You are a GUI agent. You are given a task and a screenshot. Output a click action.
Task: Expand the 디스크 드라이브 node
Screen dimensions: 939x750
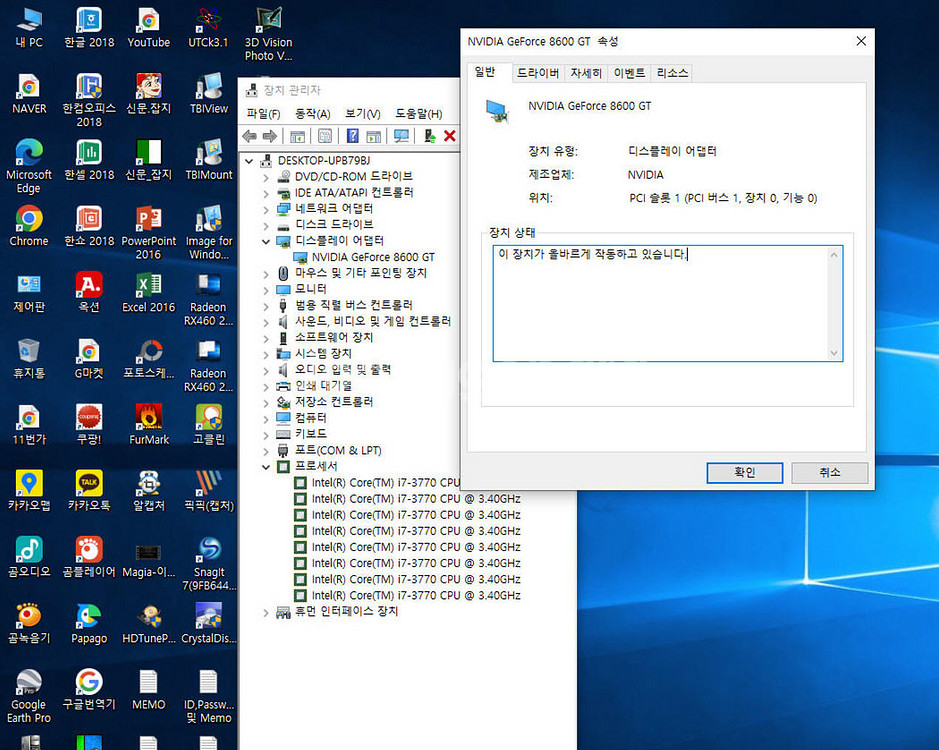point(266,226)
